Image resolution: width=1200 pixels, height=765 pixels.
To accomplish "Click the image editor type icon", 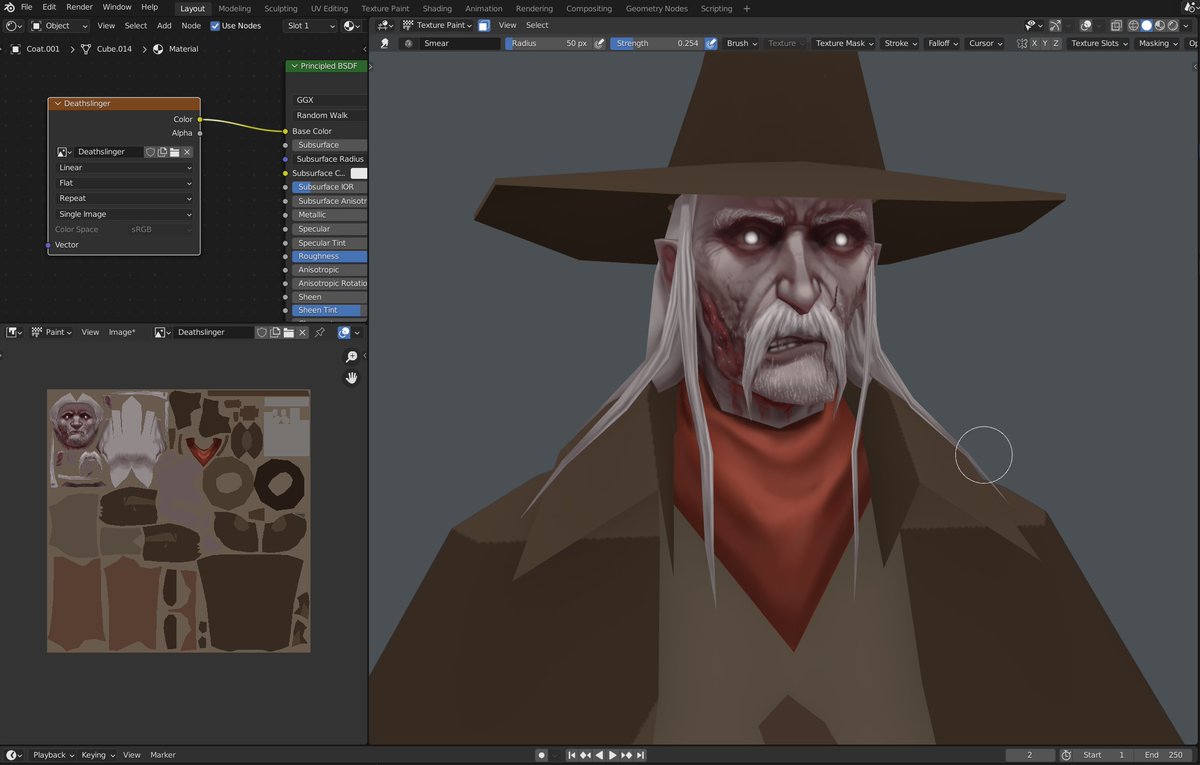I will 14,332.
